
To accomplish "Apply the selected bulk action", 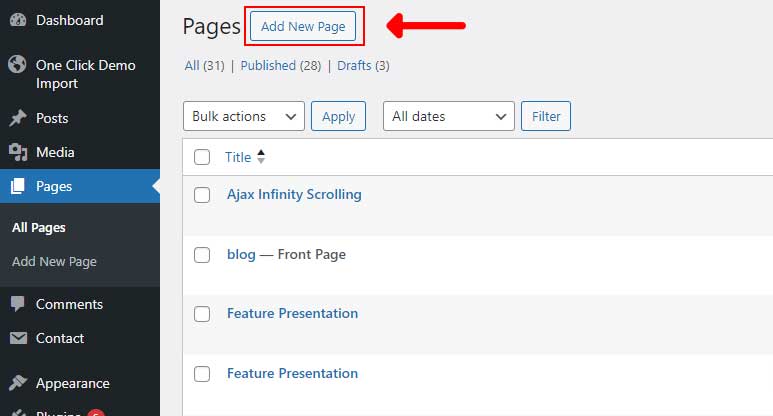I will tap(338, 116).
